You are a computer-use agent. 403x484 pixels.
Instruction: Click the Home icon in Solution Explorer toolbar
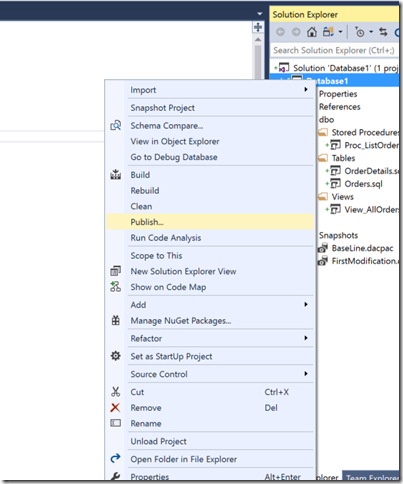(x=312, y=32)
